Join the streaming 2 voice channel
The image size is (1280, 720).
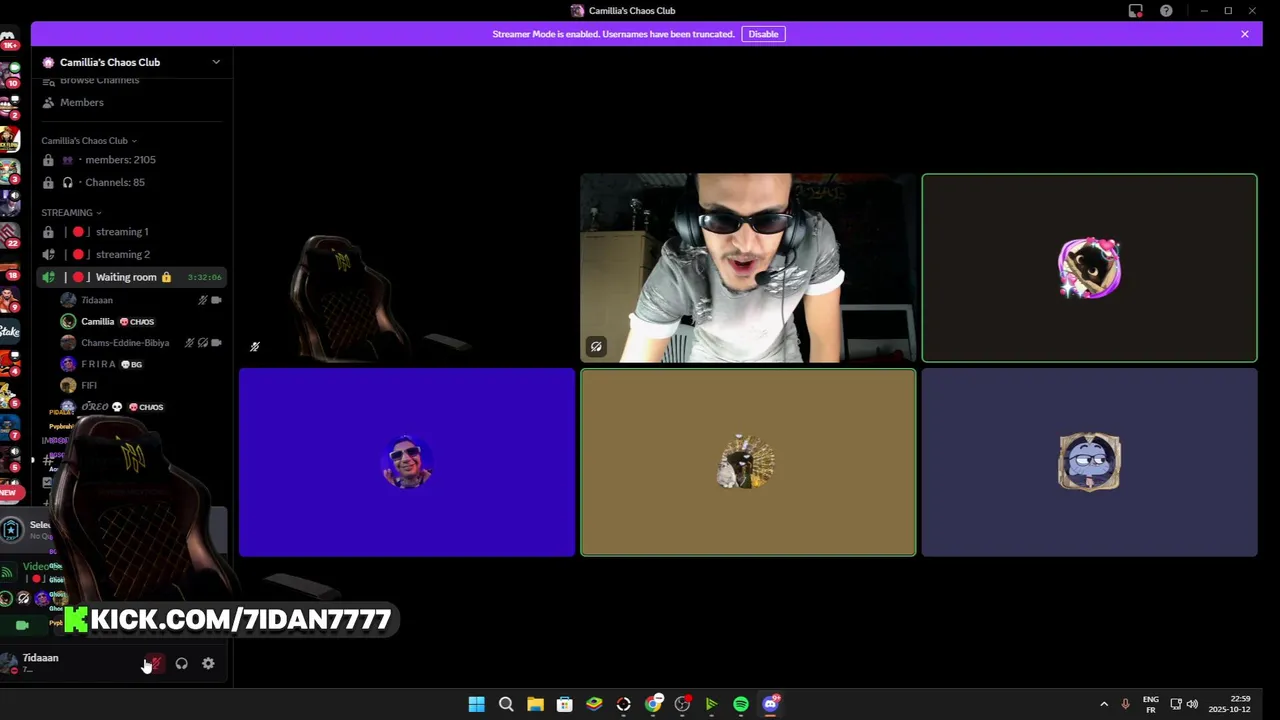pos(131,255)
